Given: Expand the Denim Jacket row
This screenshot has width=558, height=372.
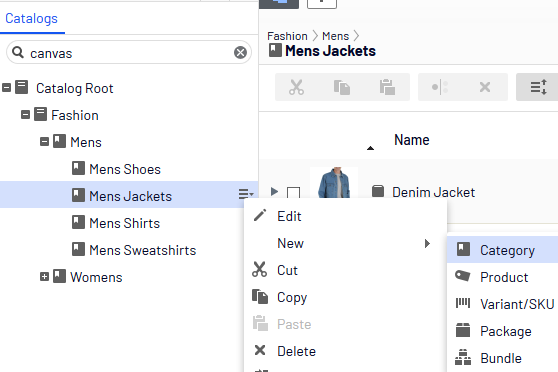Looking at the screenshot, I should (x=274, y=192).
